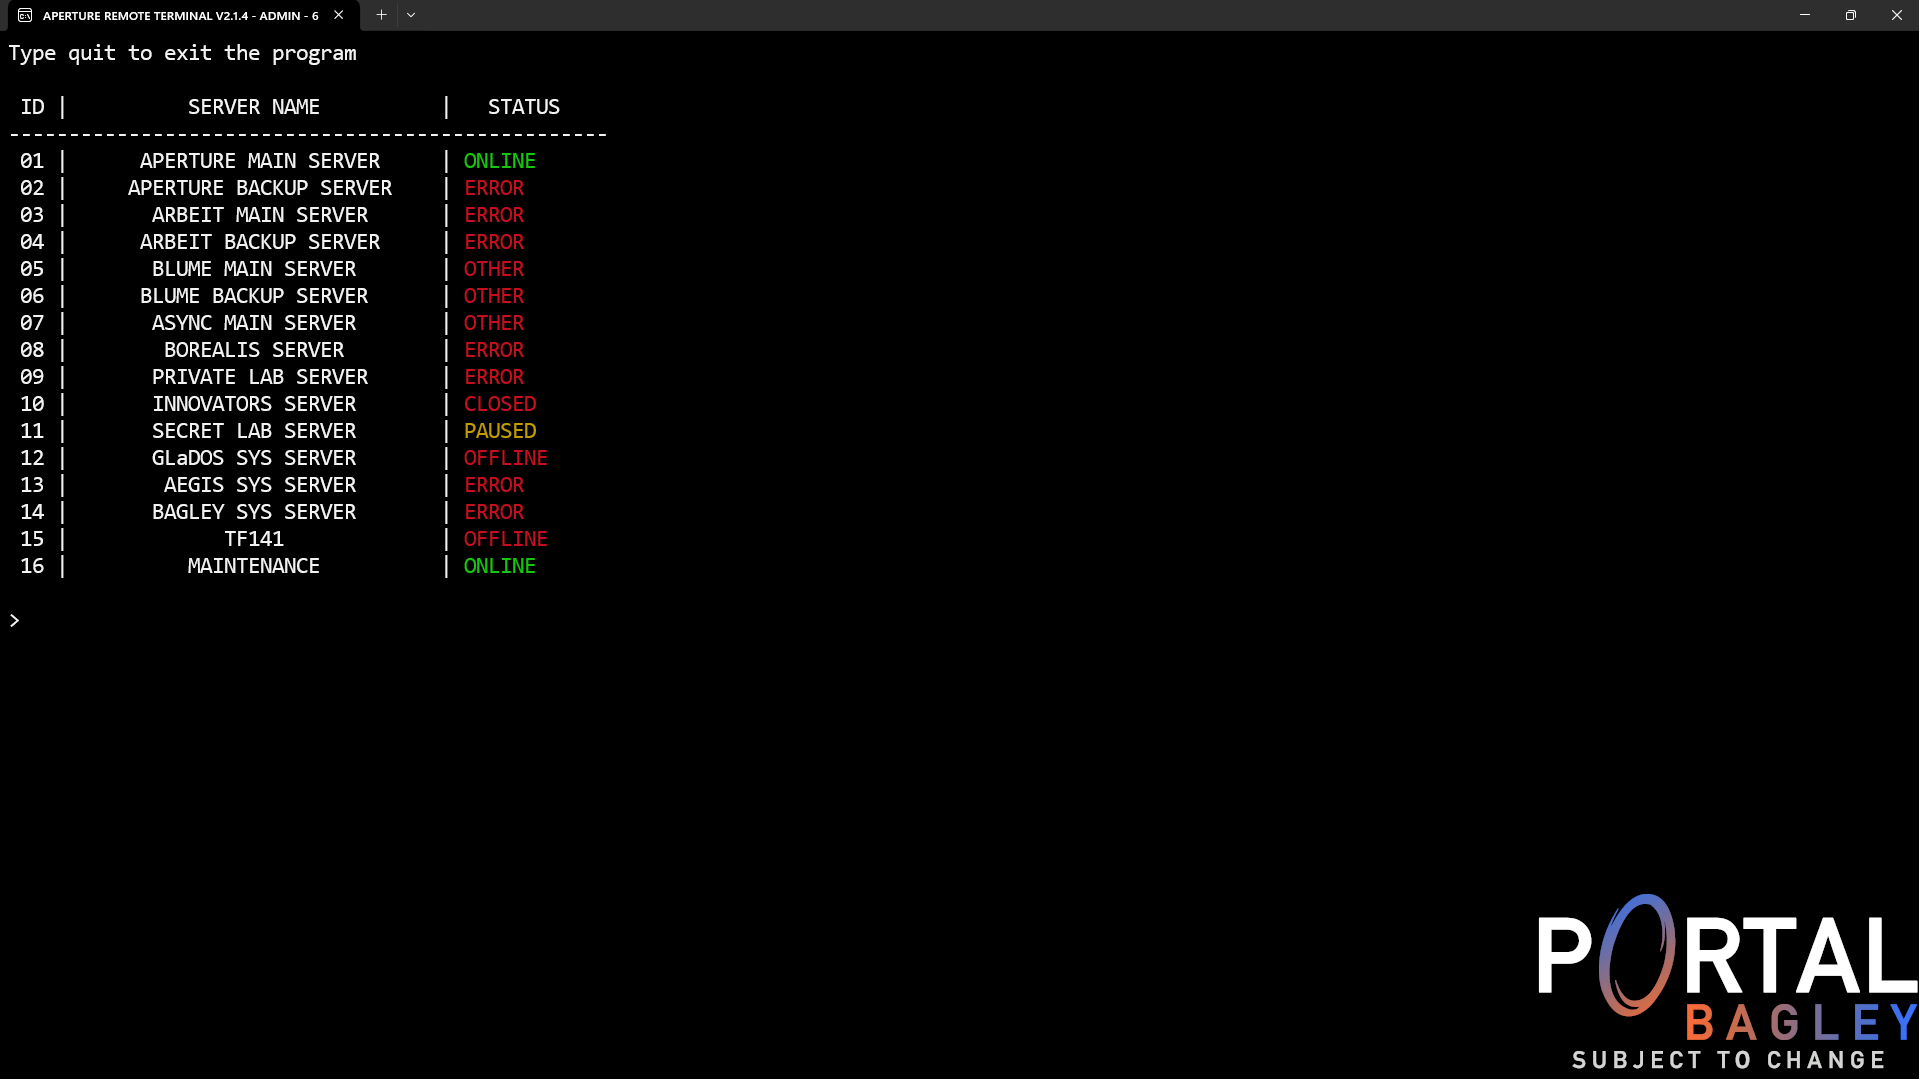The width and height of the screenshot is (1920, 1080).
Task: Click the OFFLINE status of TF141
Action: [505, 538]
